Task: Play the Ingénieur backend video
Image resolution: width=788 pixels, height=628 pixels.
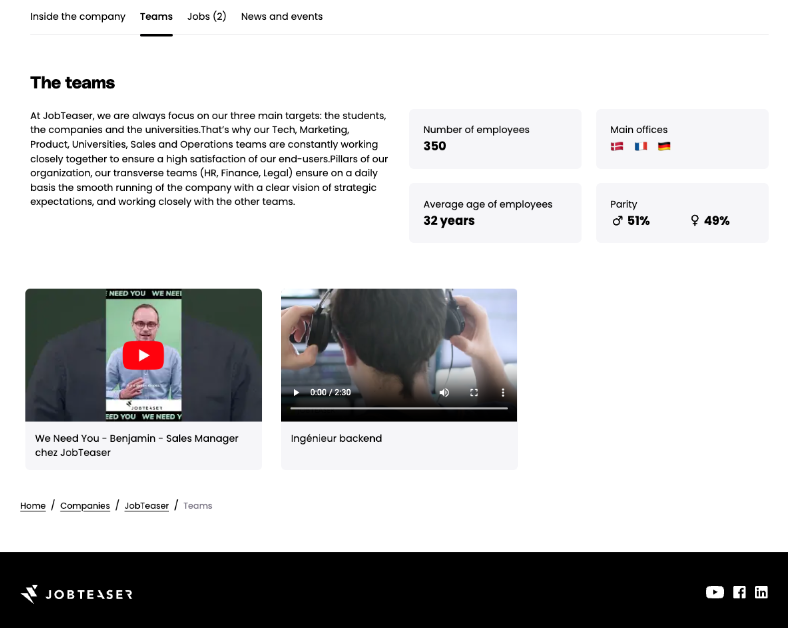Action: click(x=297, y=392)
